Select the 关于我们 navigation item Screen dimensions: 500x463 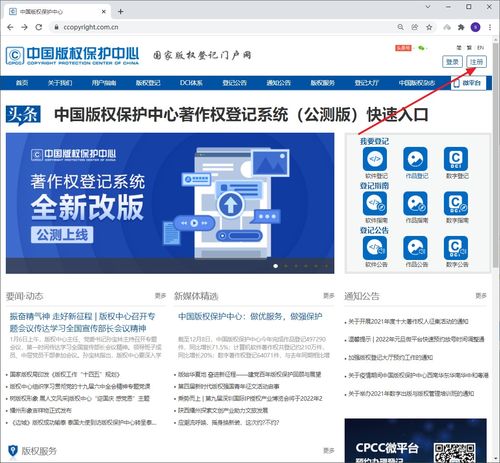[60, 83]
